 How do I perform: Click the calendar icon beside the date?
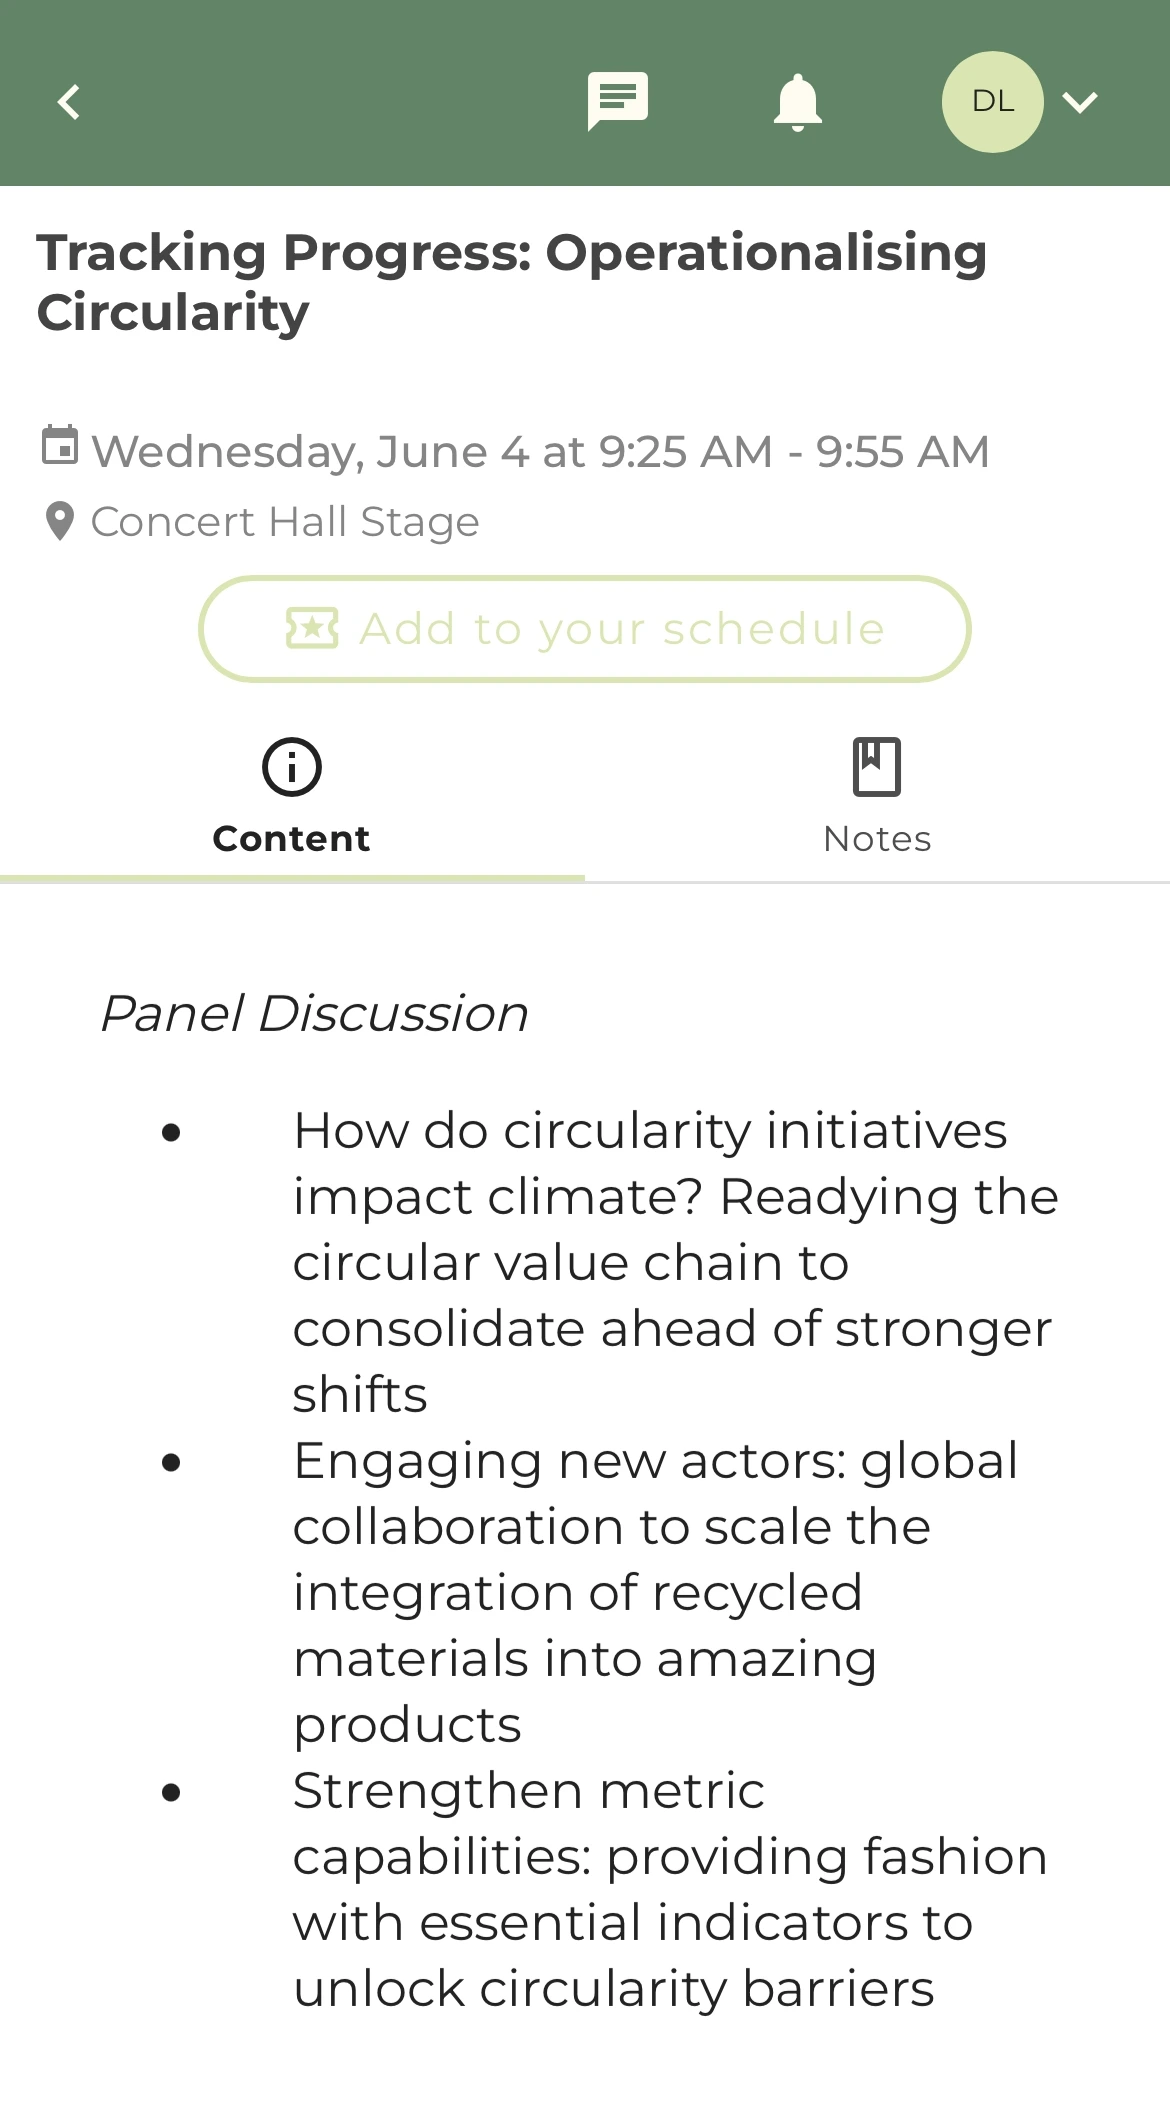60,446
